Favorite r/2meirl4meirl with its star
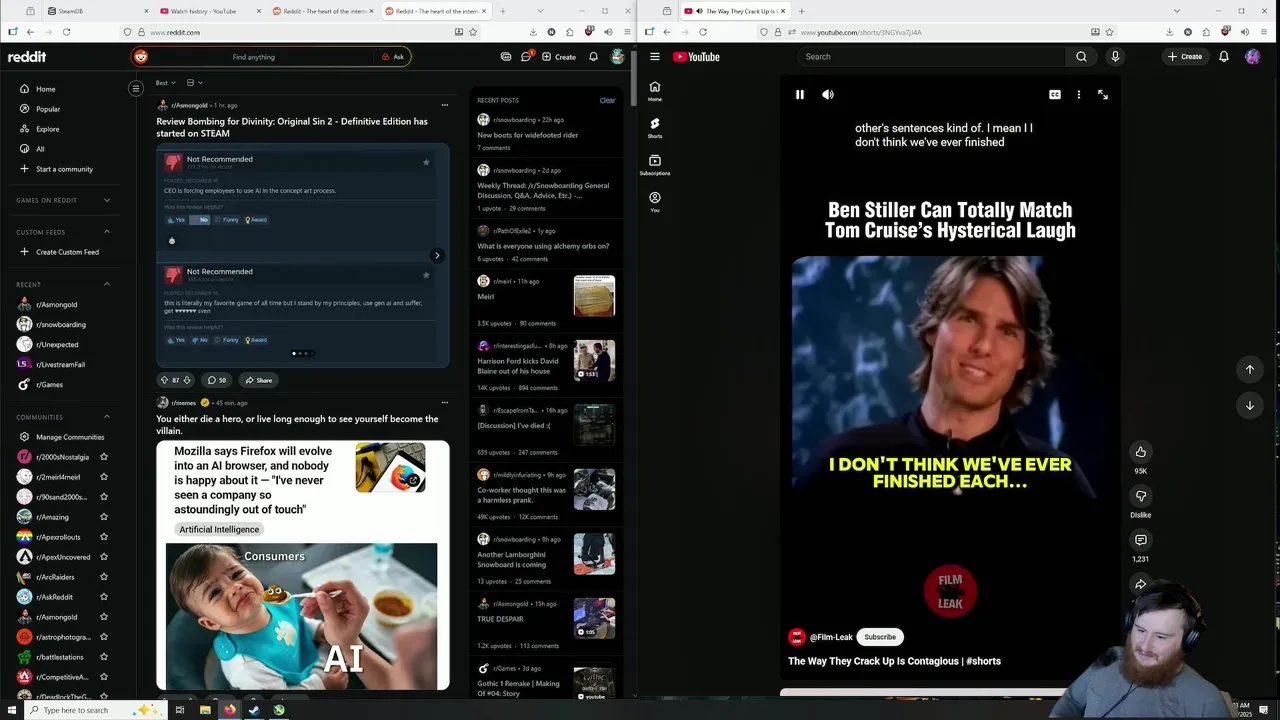Image resolution: width=1280 pixels, height=720 pixels. pos(104,477)
